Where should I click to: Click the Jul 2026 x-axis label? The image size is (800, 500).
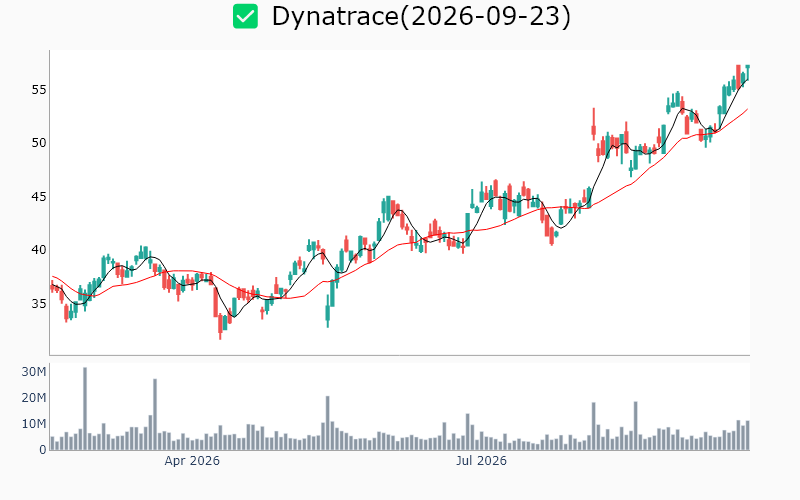(x=481, y=461)
